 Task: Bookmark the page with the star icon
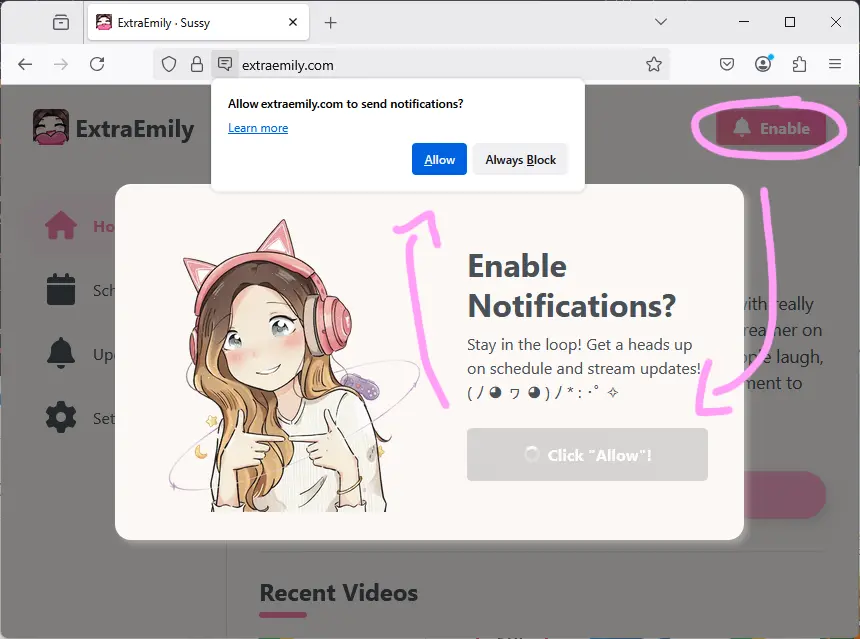click(655, 62)
